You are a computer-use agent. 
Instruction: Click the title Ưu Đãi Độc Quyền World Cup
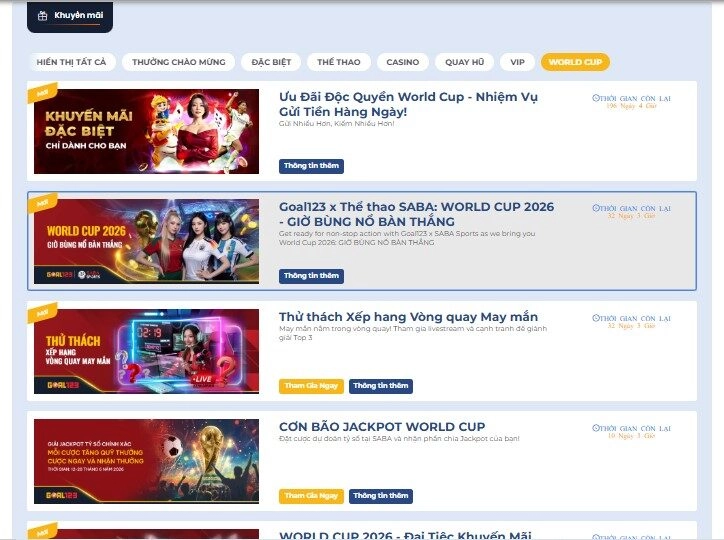click(x=408, y=104)
